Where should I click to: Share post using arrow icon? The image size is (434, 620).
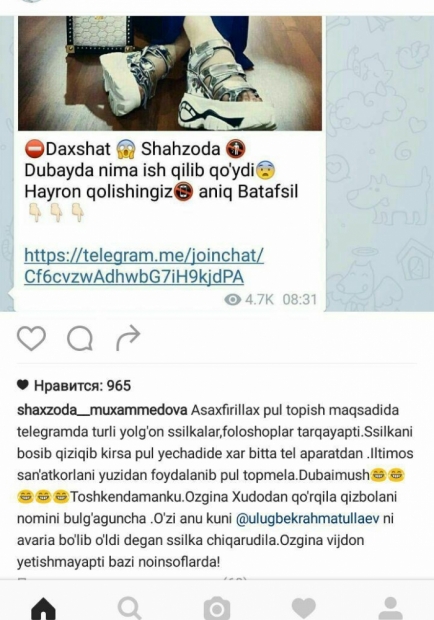pyautogui.click(x=128, y=338)
